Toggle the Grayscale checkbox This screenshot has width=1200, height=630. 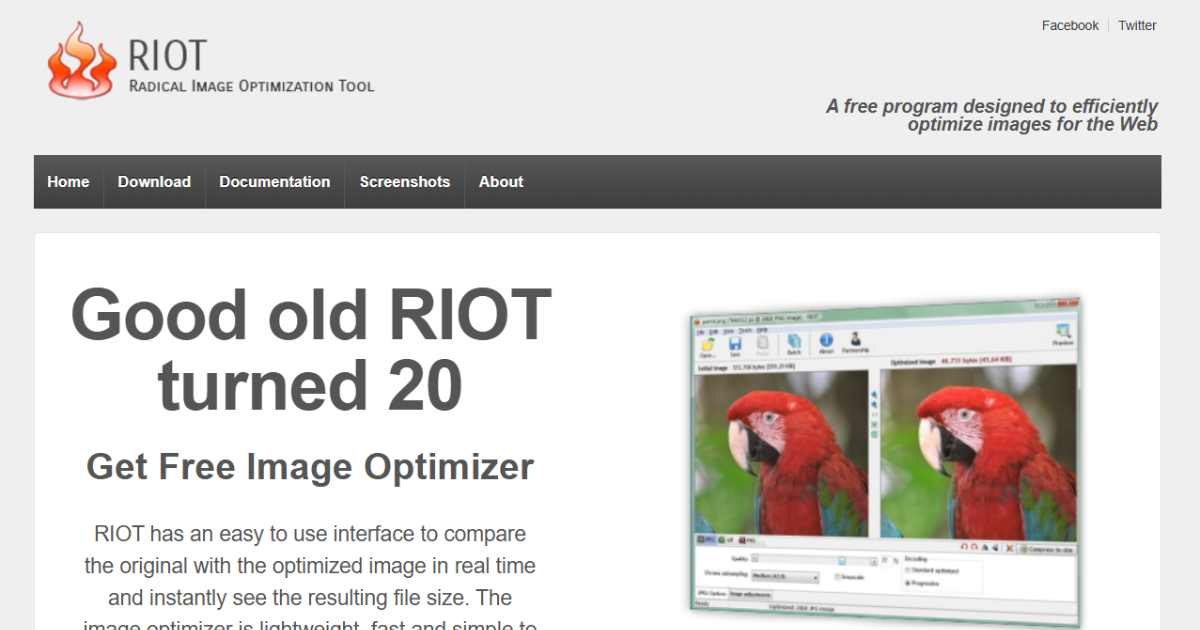(x=838, y=578)
